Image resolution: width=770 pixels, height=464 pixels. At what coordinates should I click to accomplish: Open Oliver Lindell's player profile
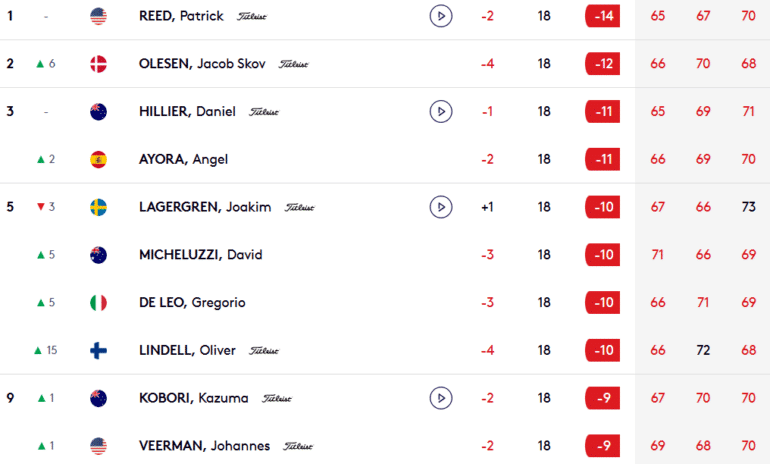pos(188,350)
